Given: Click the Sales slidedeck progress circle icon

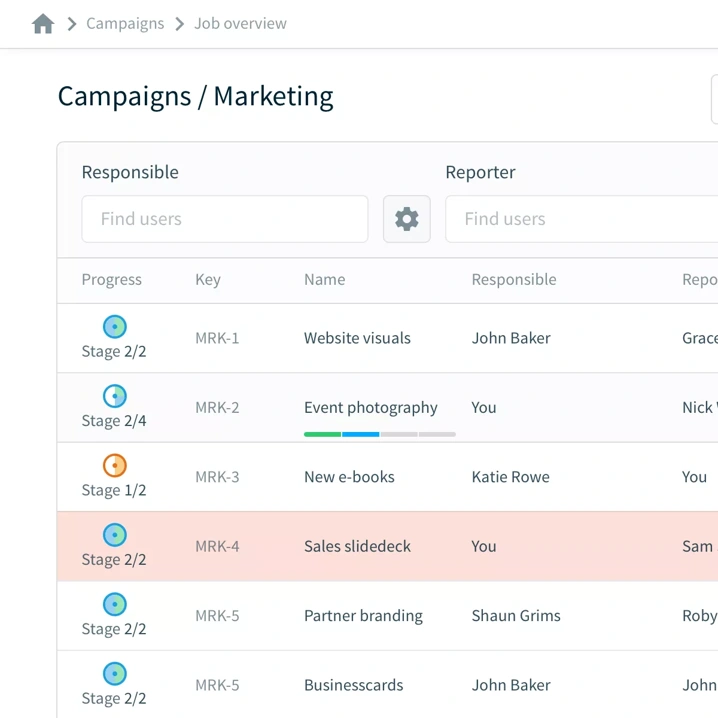Looking at the screenshot, I should [115, 535].
